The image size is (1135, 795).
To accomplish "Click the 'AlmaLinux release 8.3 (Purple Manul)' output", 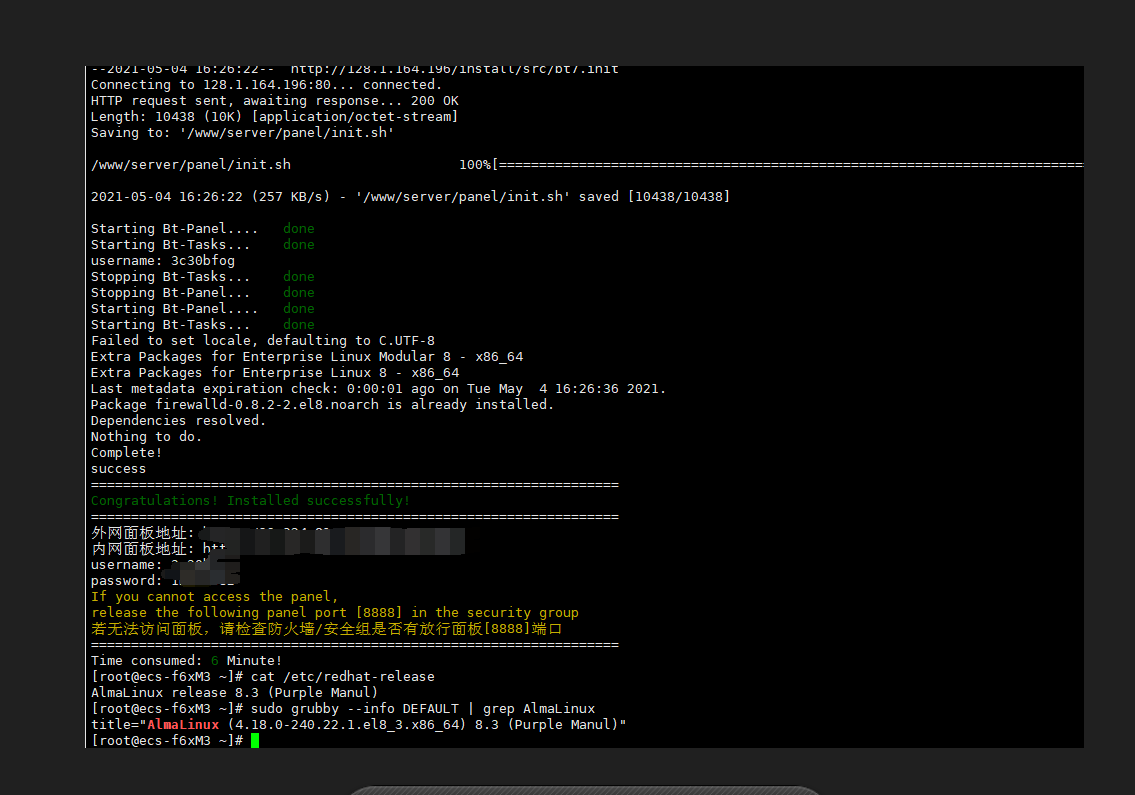I will [x=235, y=692].
